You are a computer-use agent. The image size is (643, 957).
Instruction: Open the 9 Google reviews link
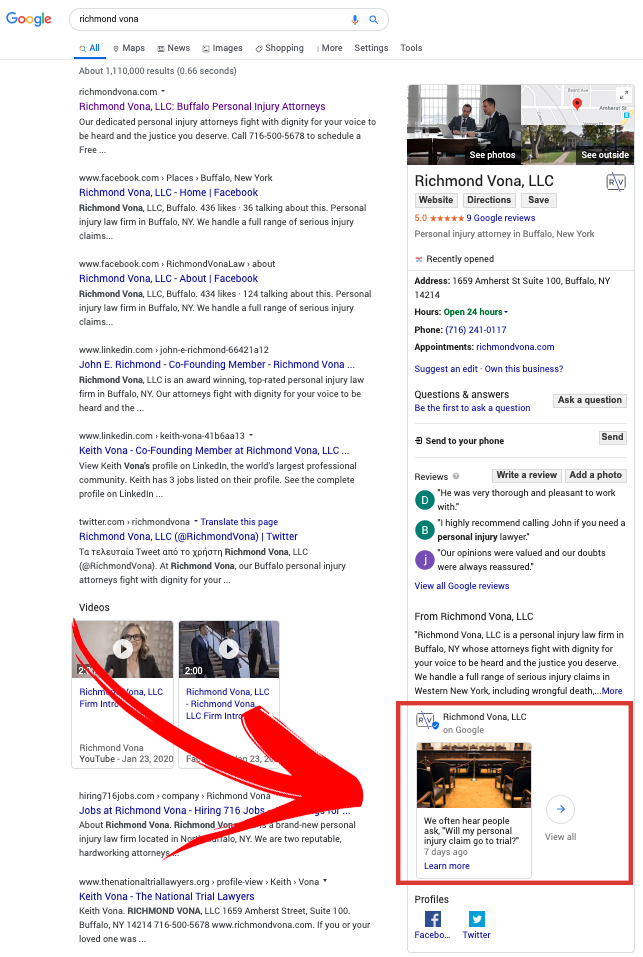click(x=501, y=218)
